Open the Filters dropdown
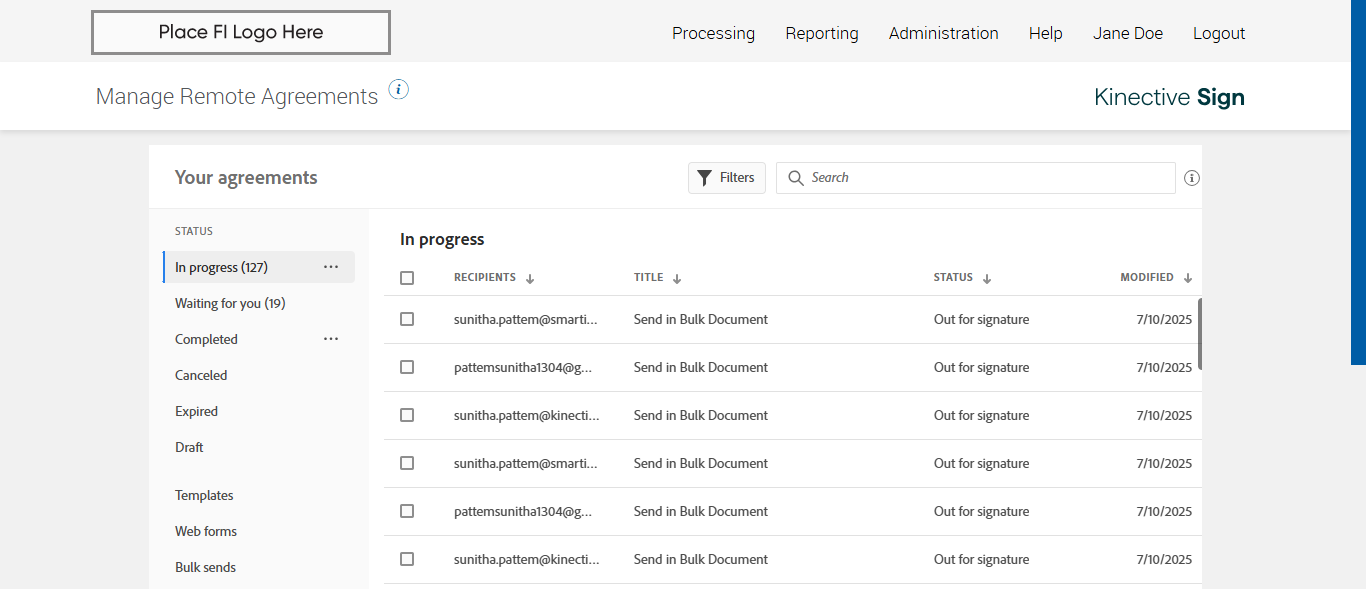This screenshot has height=589, width=1366. [x=726, y=178]
